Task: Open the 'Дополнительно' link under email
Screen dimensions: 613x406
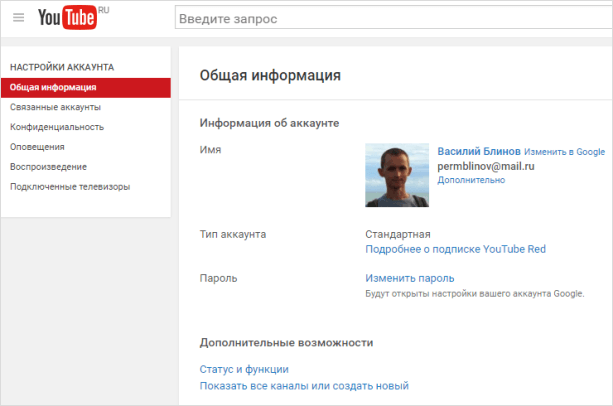Action: coord(471,180)
